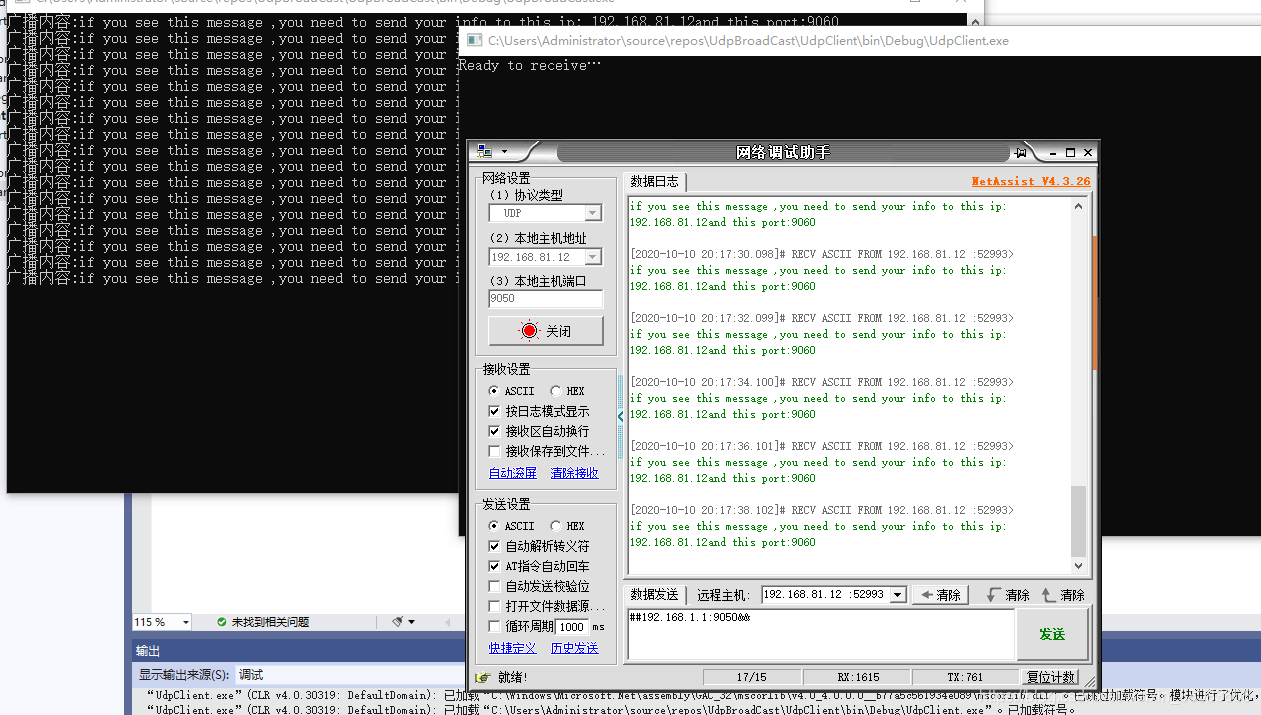1261x715 pixels.
Task: Click the green 发送 send button
Action: pyautogui.click(x=1052, y=634)
